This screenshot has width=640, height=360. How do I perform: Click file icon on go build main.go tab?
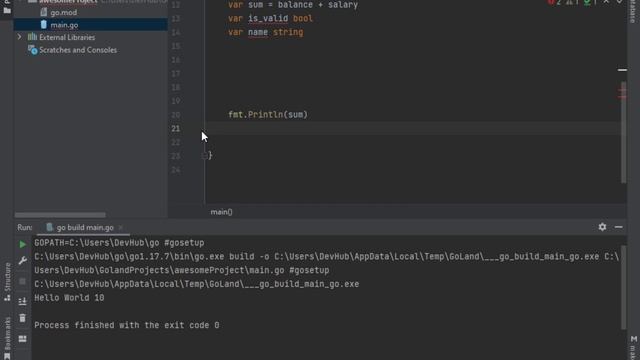pos(50,227)
